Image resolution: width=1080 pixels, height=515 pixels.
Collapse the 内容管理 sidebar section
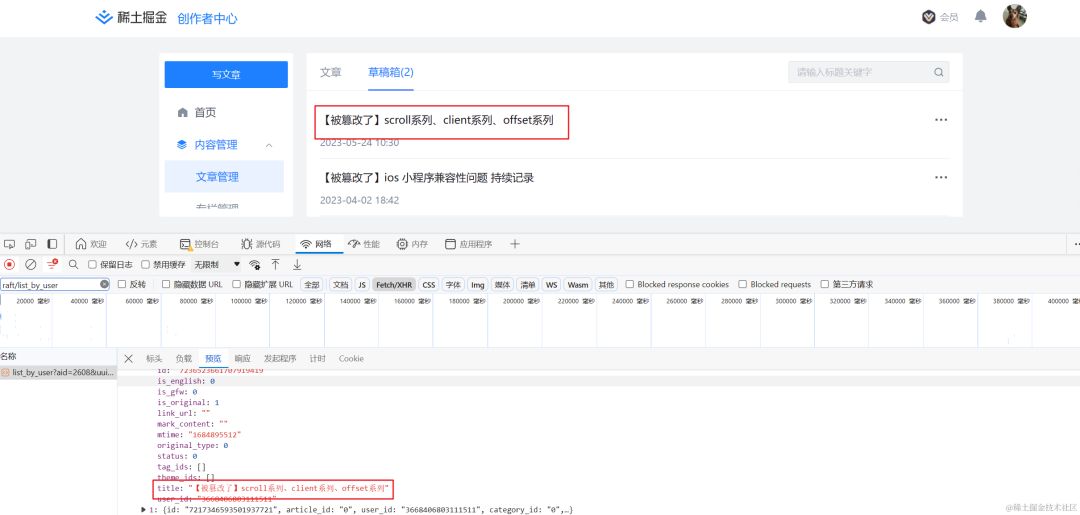point(269,145)
